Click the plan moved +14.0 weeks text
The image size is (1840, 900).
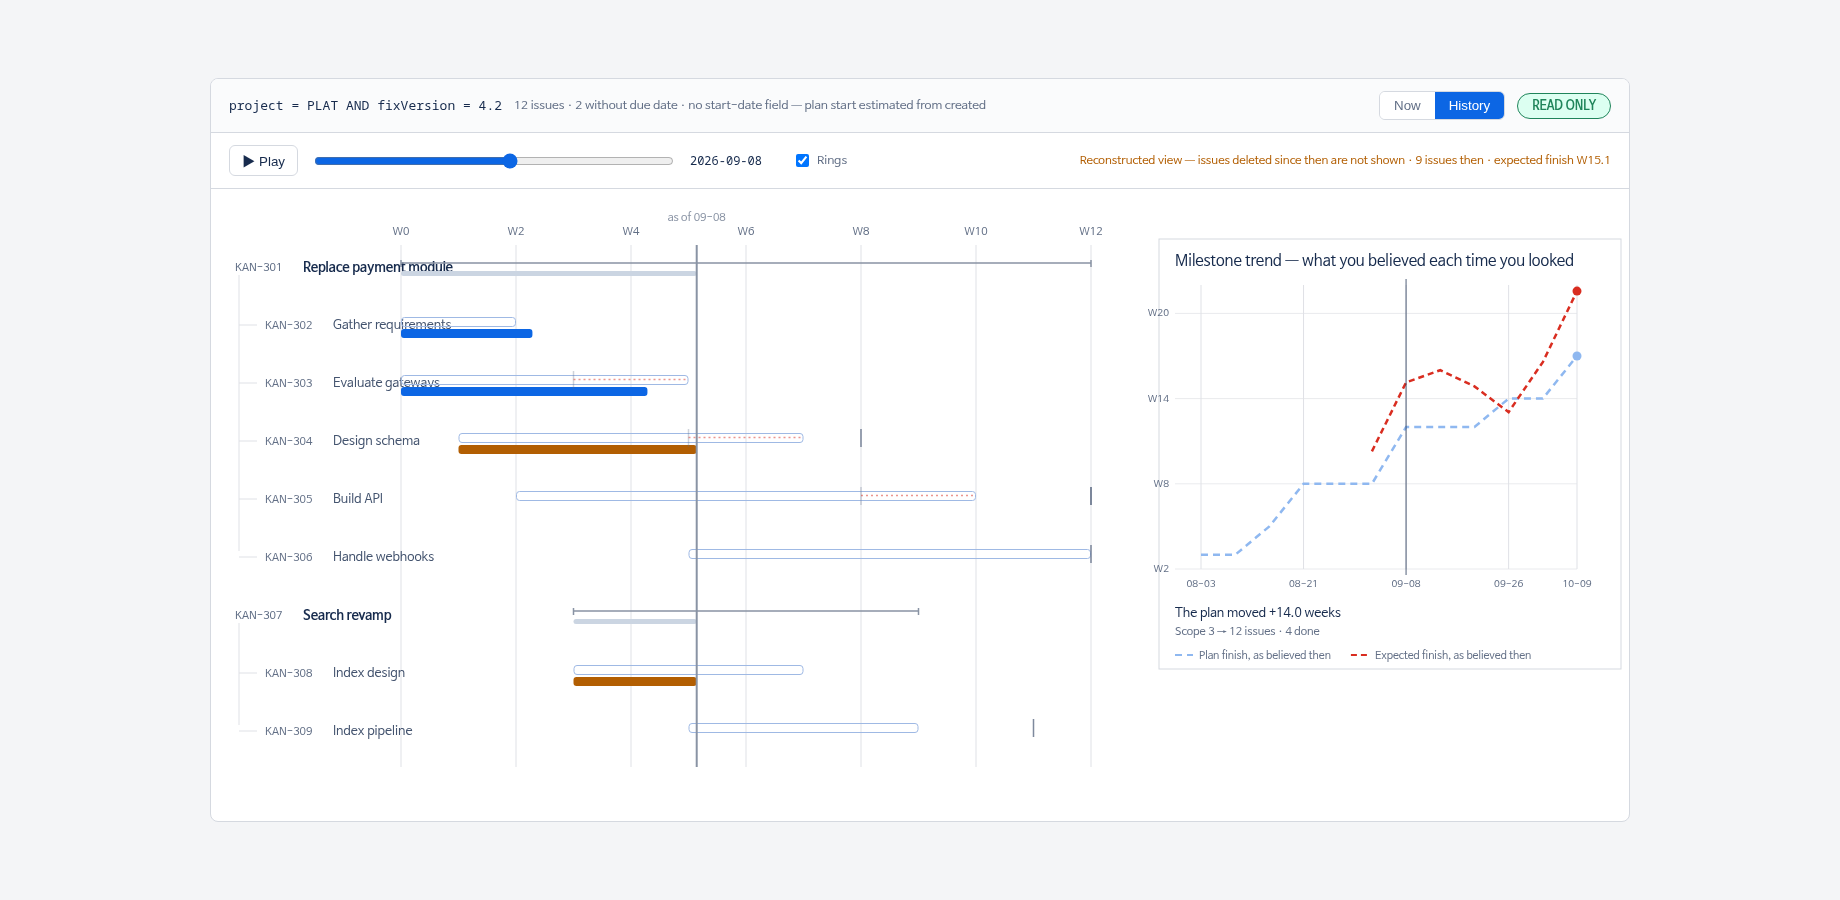[x=1258, y=612]
